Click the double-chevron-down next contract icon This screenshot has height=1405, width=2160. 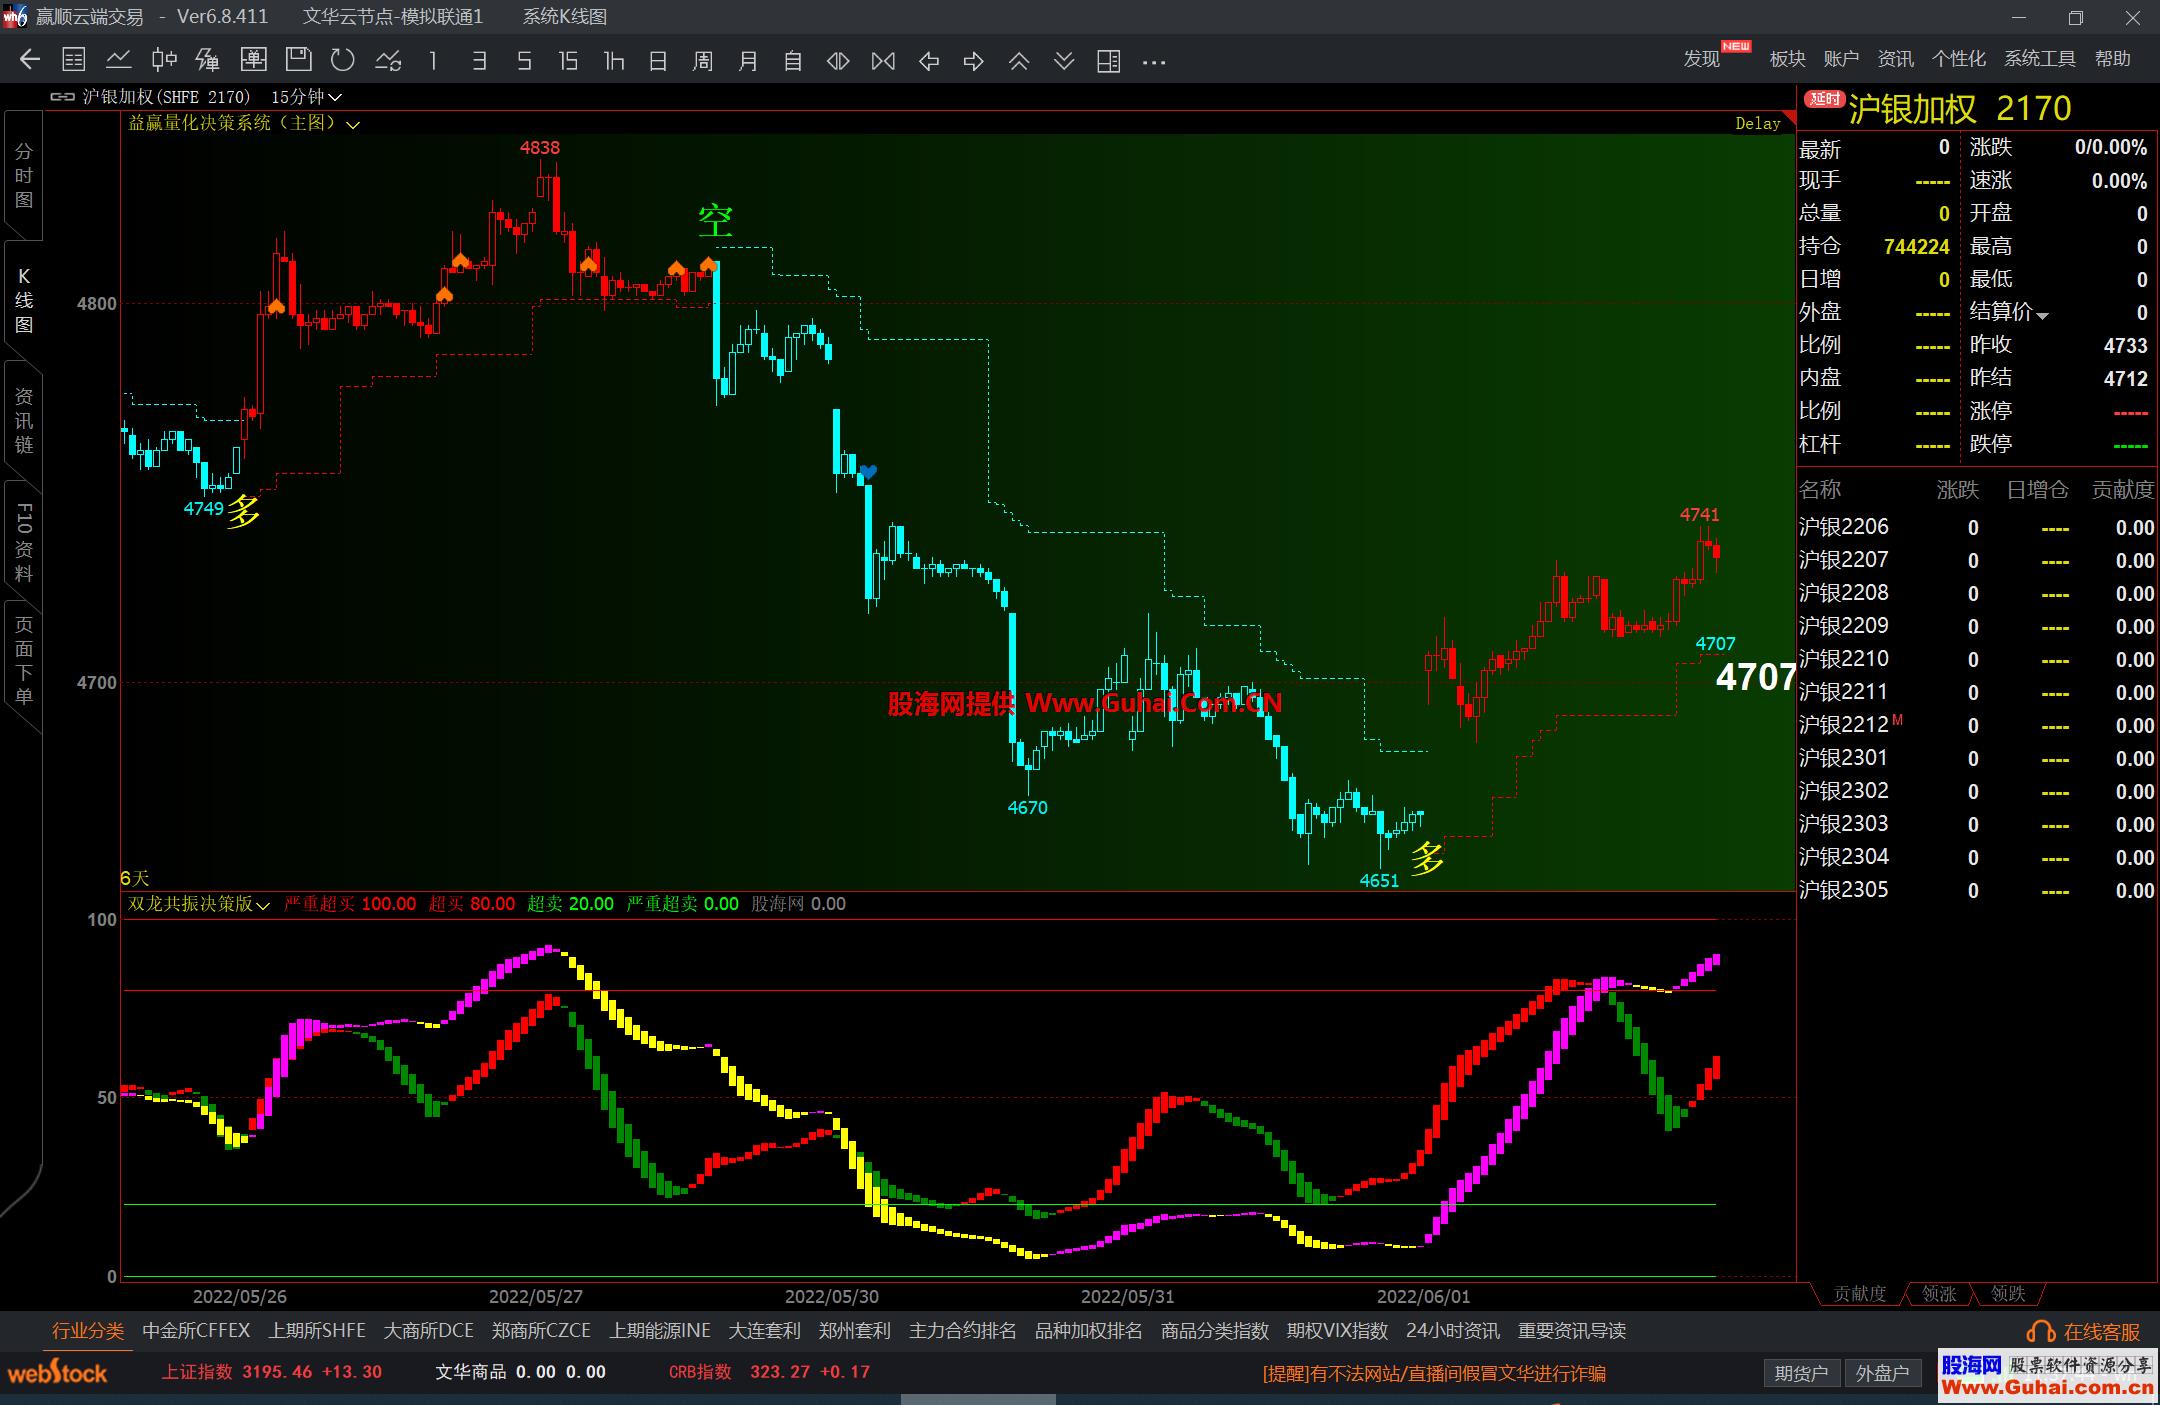pos(1064,61)
